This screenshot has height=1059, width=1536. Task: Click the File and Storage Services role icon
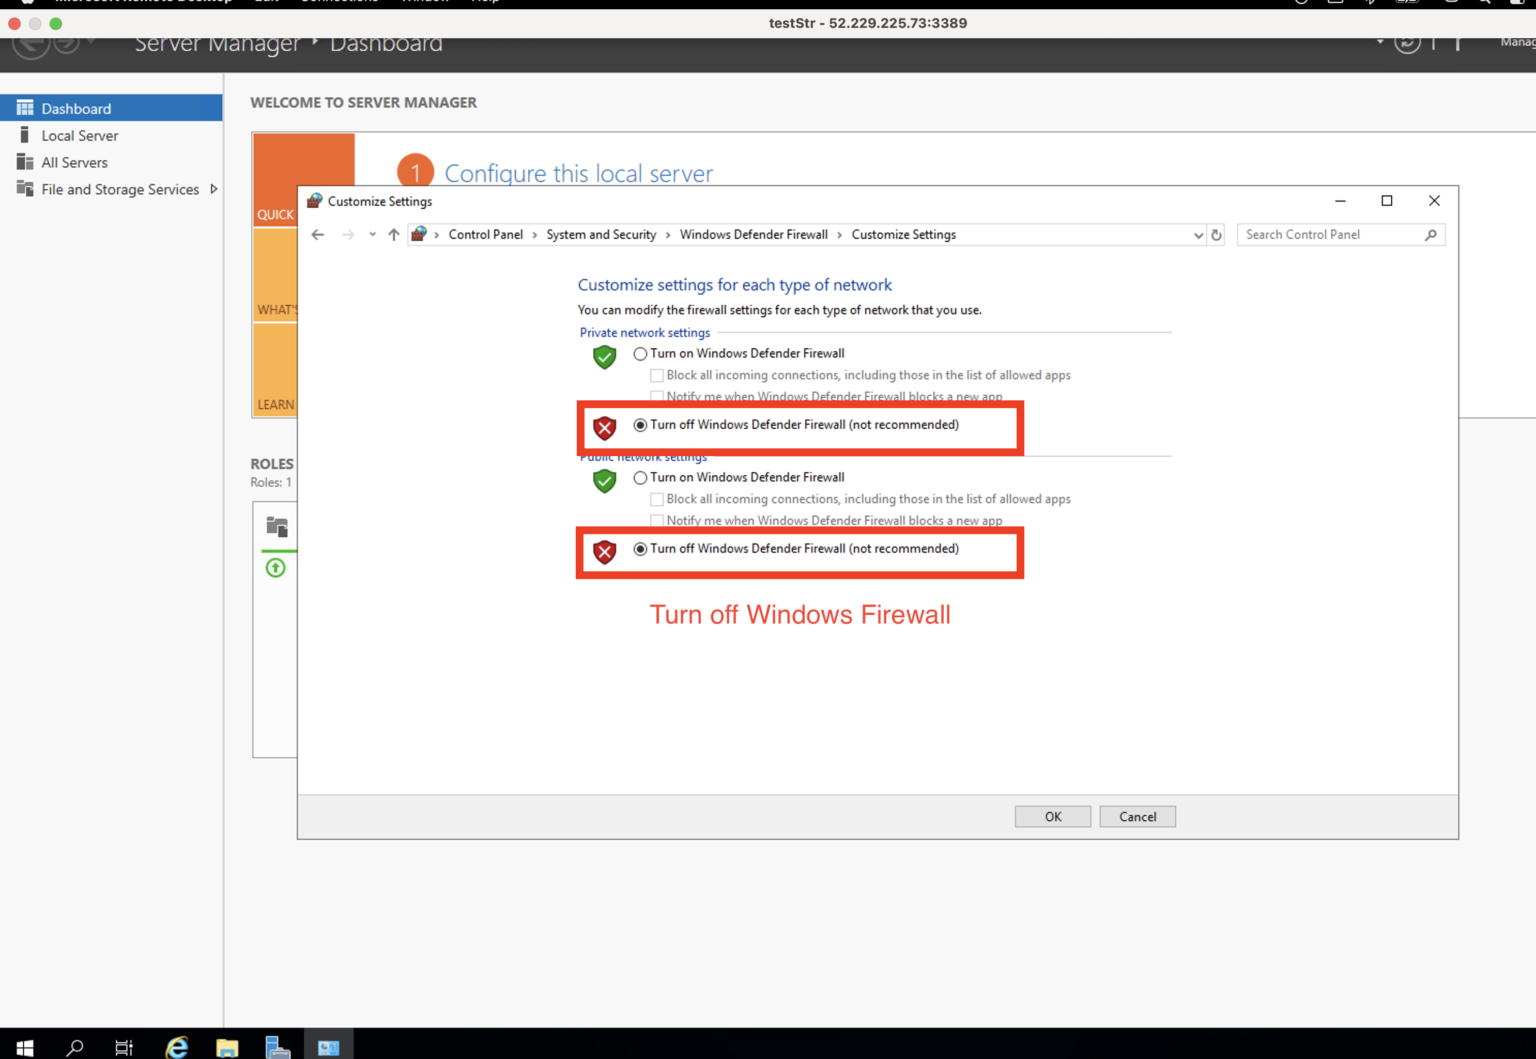coord(276,526)
